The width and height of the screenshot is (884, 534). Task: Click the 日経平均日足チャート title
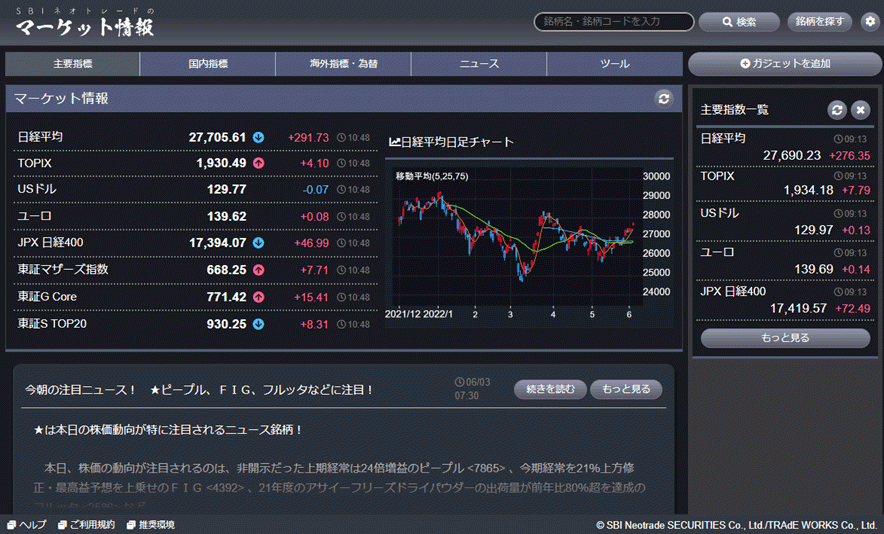[x=457, y=142]
